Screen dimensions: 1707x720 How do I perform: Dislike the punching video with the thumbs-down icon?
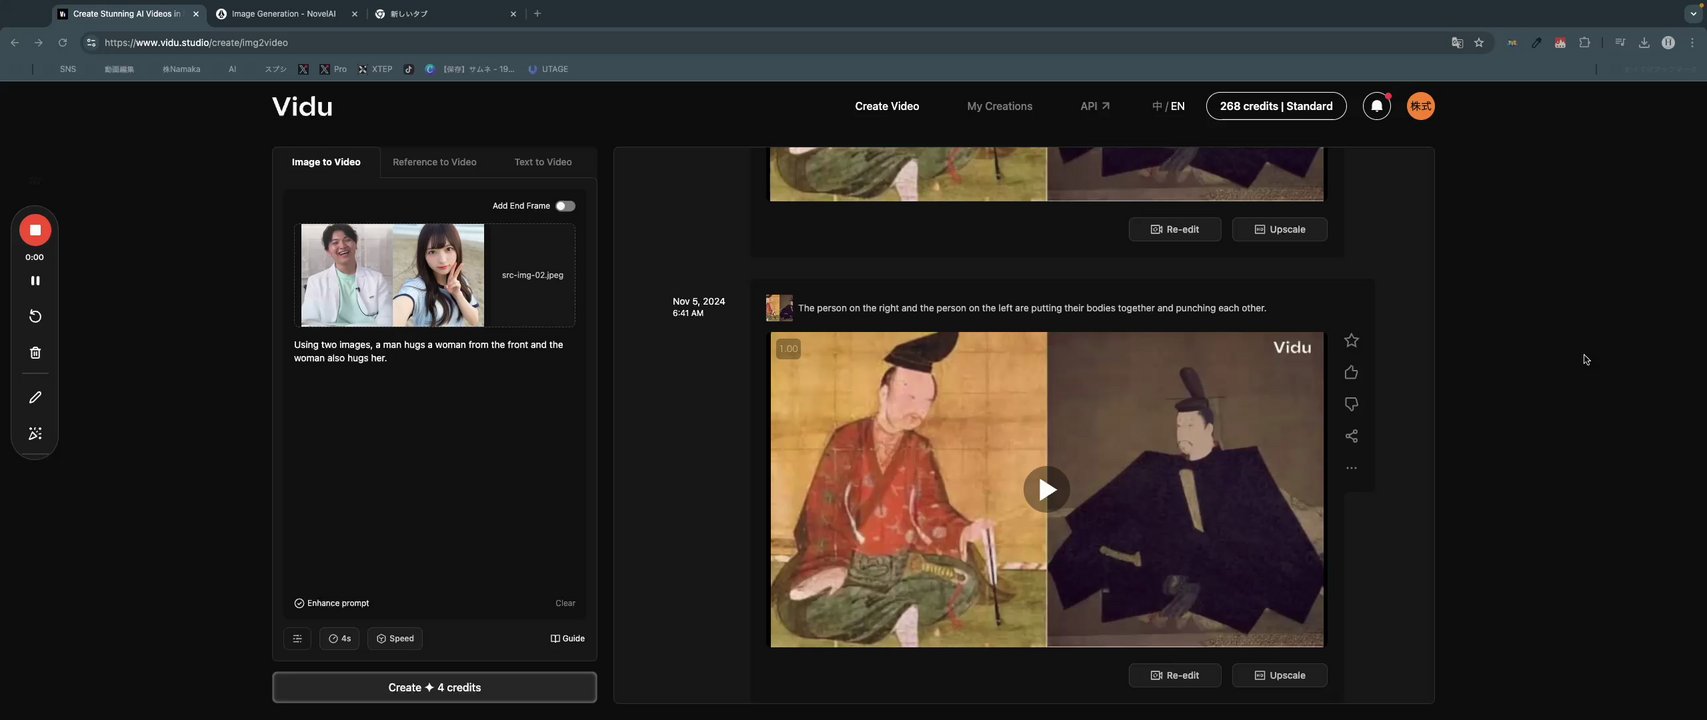[x=1351, y=404]
